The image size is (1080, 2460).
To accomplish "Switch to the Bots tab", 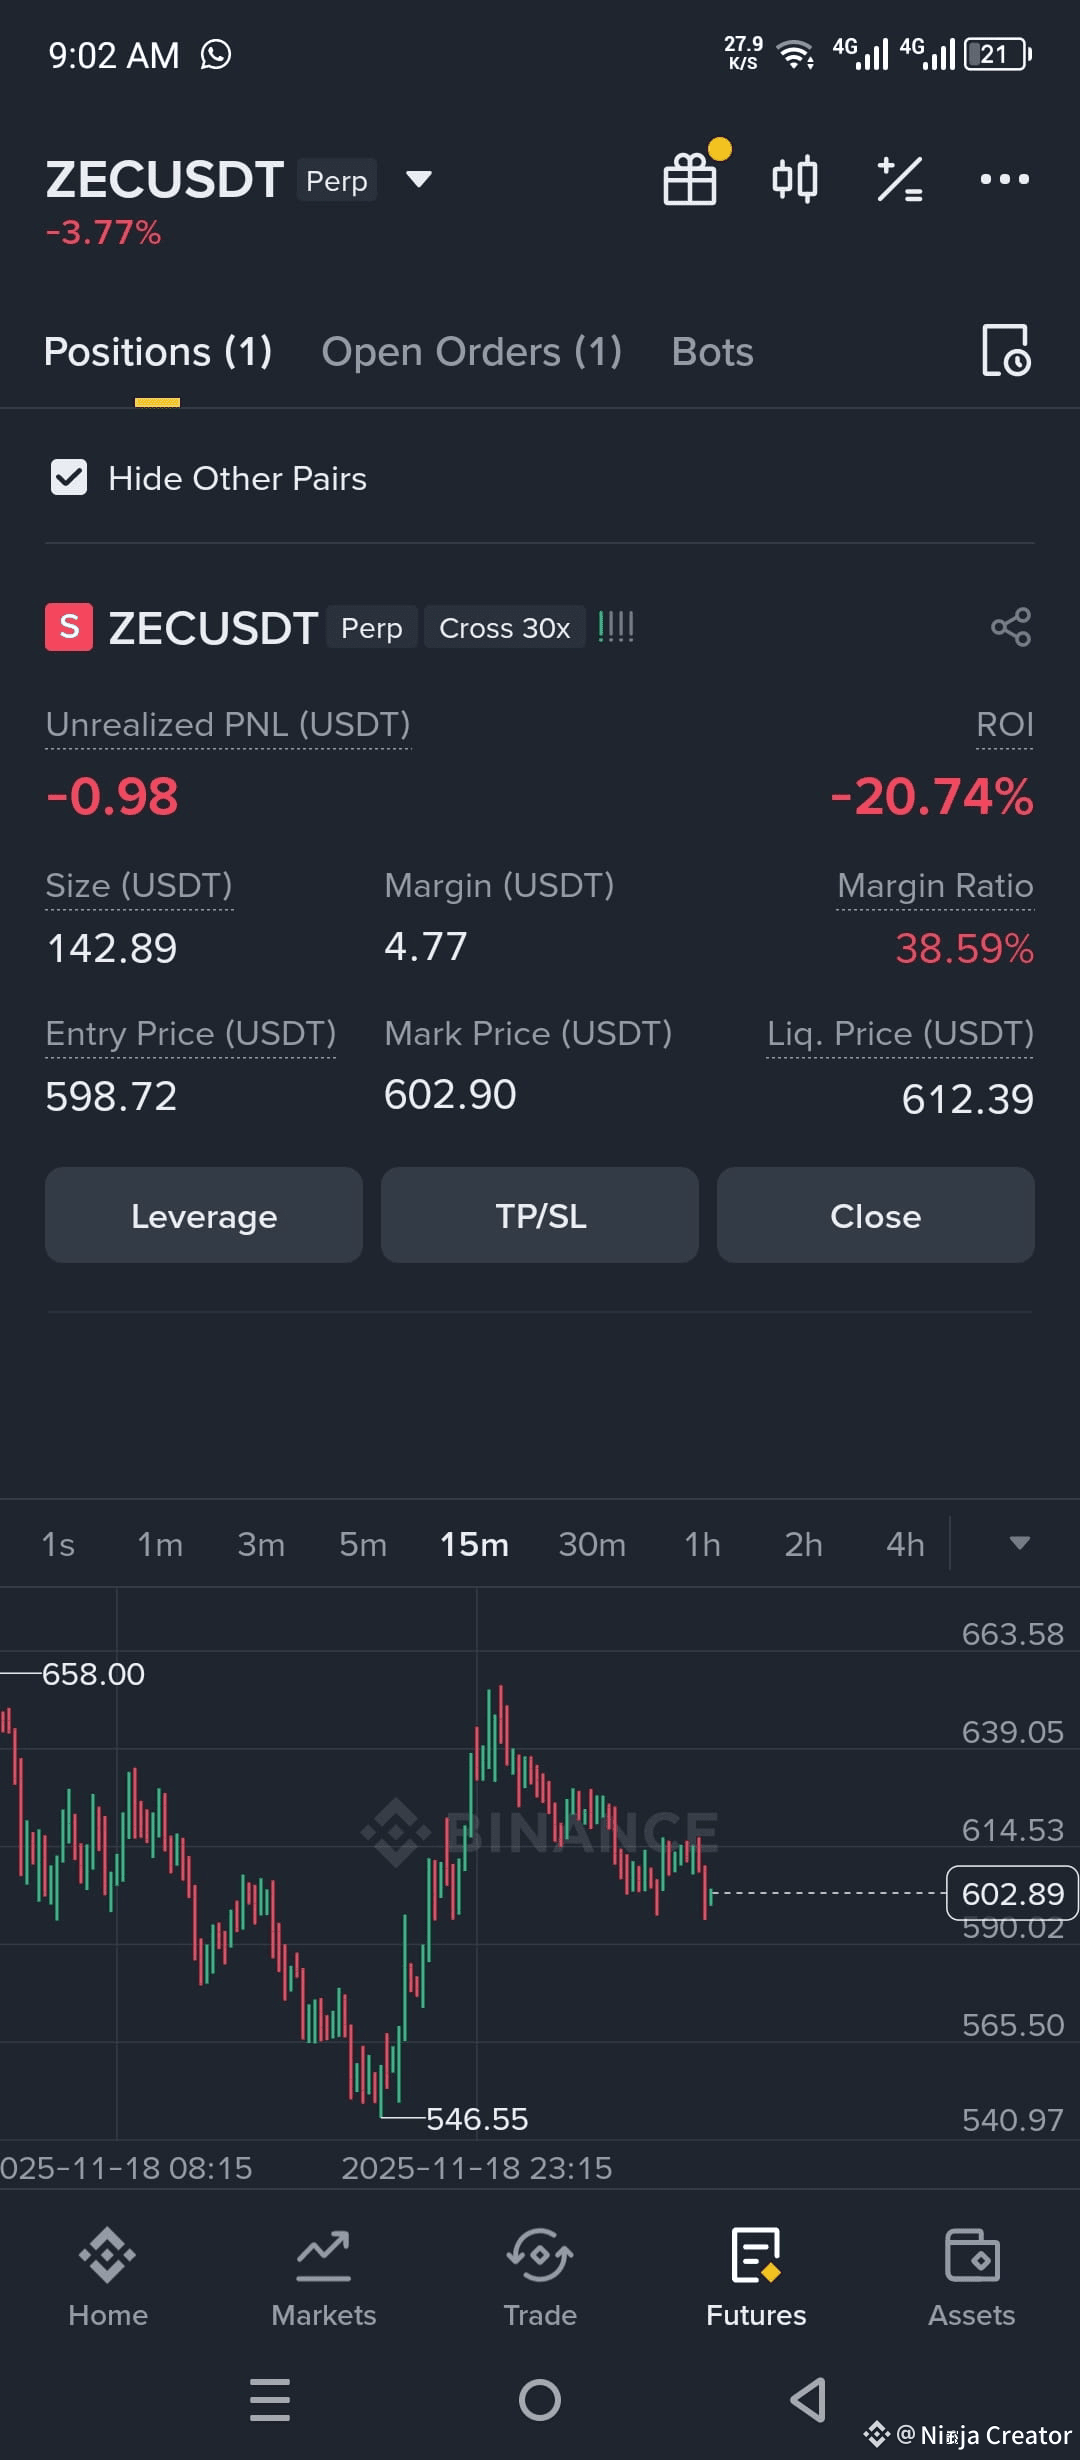I will 712,352.
